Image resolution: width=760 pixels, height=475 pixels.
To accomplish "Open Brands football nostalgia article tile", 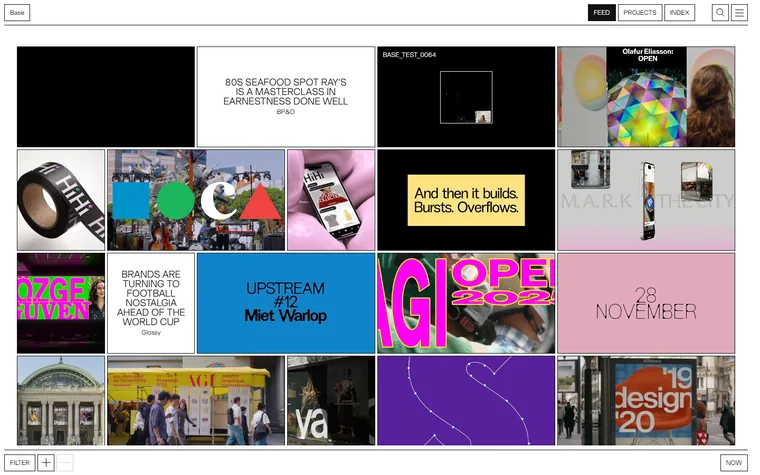I will [151, 303].
